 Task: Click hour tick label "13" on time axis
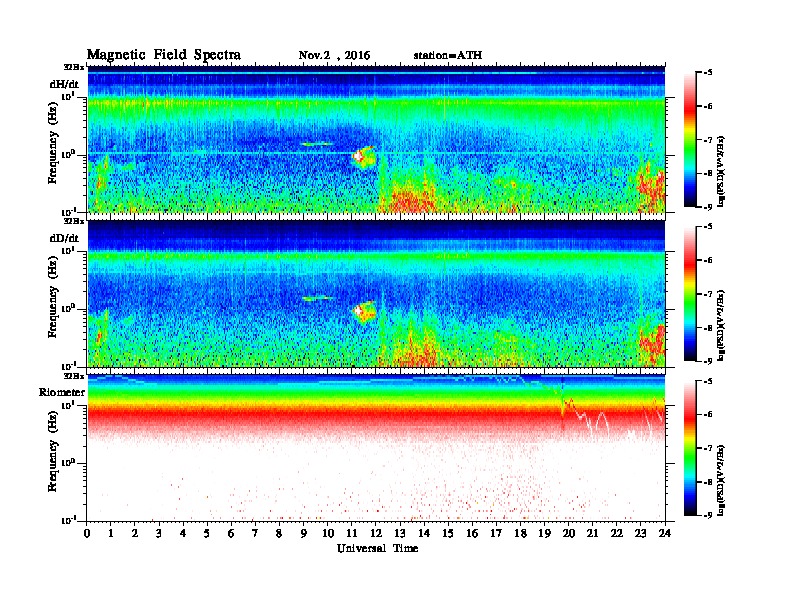(x=400, y=533)
